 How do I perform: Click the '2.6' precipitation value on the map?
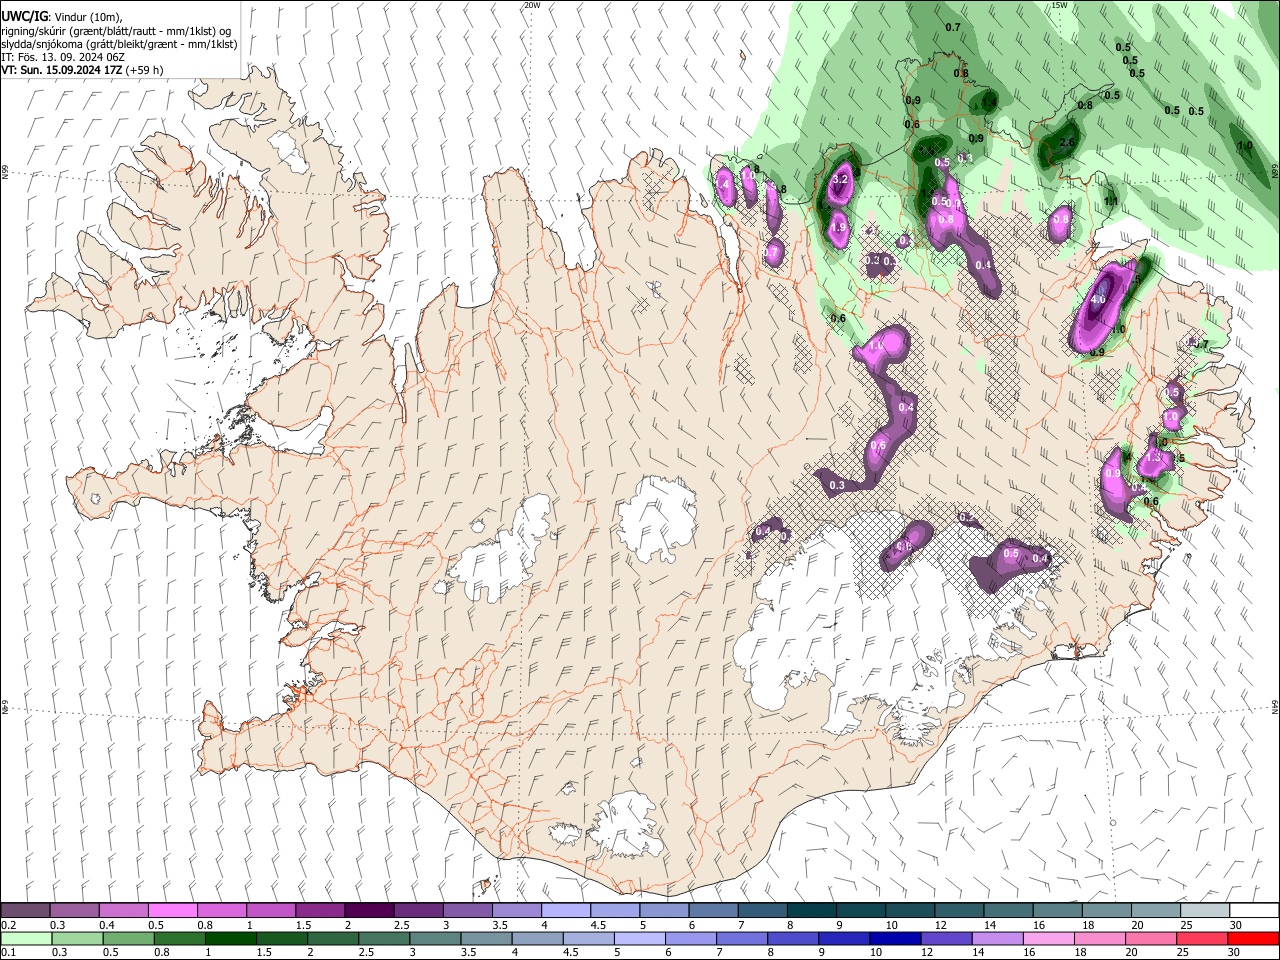click(x=1066, y=143)
